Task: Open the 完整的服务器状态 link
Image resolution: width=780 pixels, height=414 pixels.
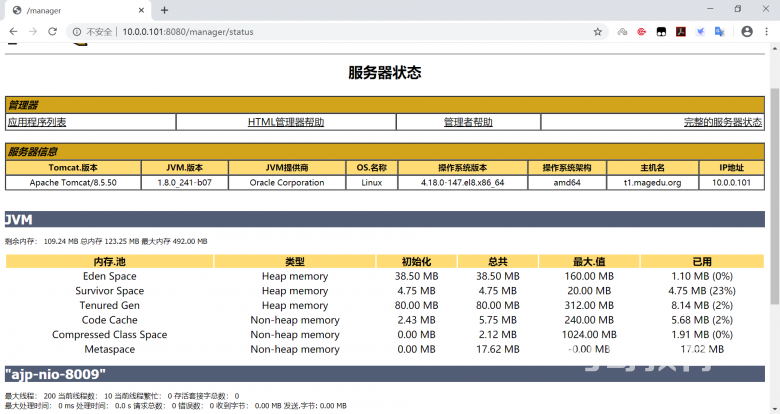Action: [x=723, y=122]
